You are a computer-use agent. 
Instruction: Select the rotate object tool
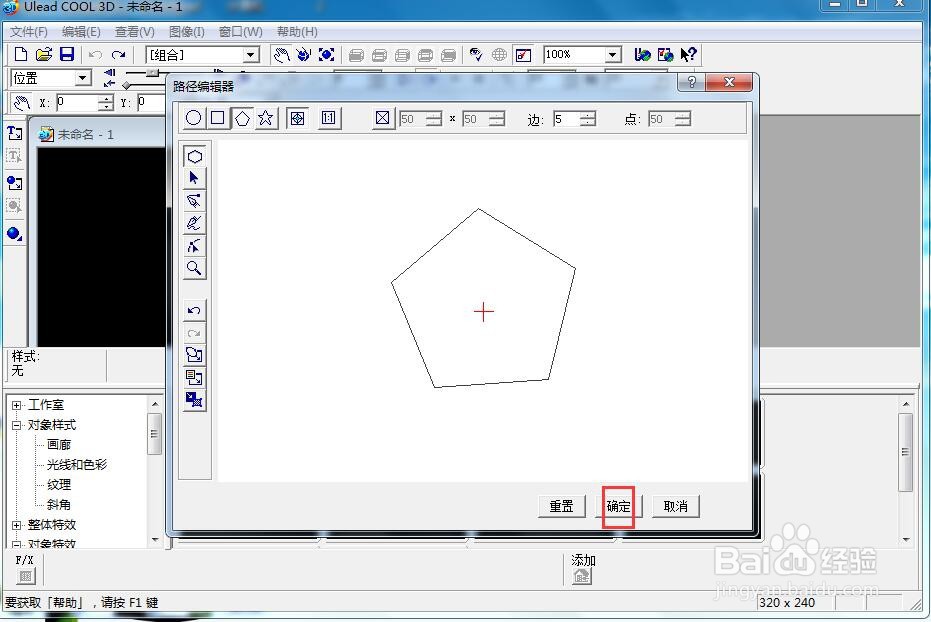(303, 55)
